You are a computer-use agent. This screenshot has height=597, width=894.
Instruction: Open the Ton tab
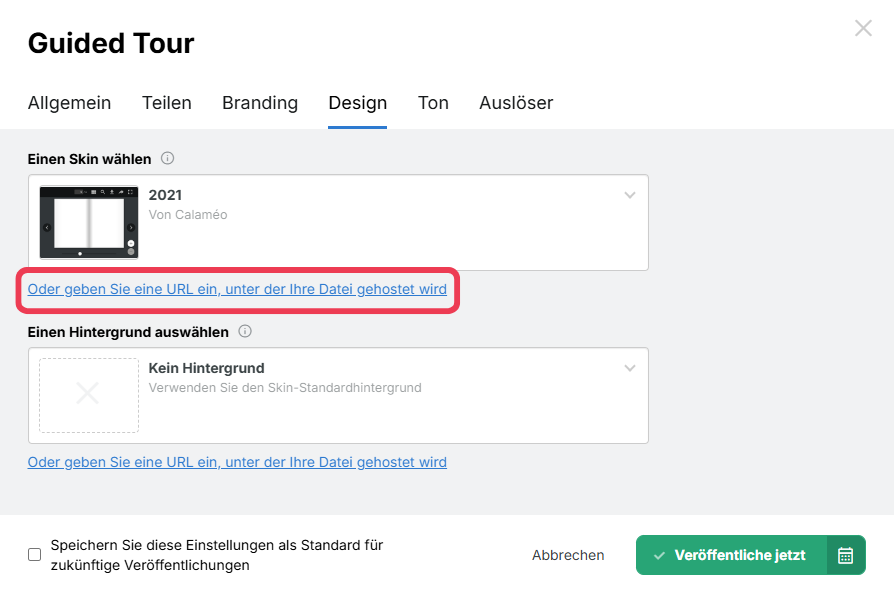(x=433, y=103)
